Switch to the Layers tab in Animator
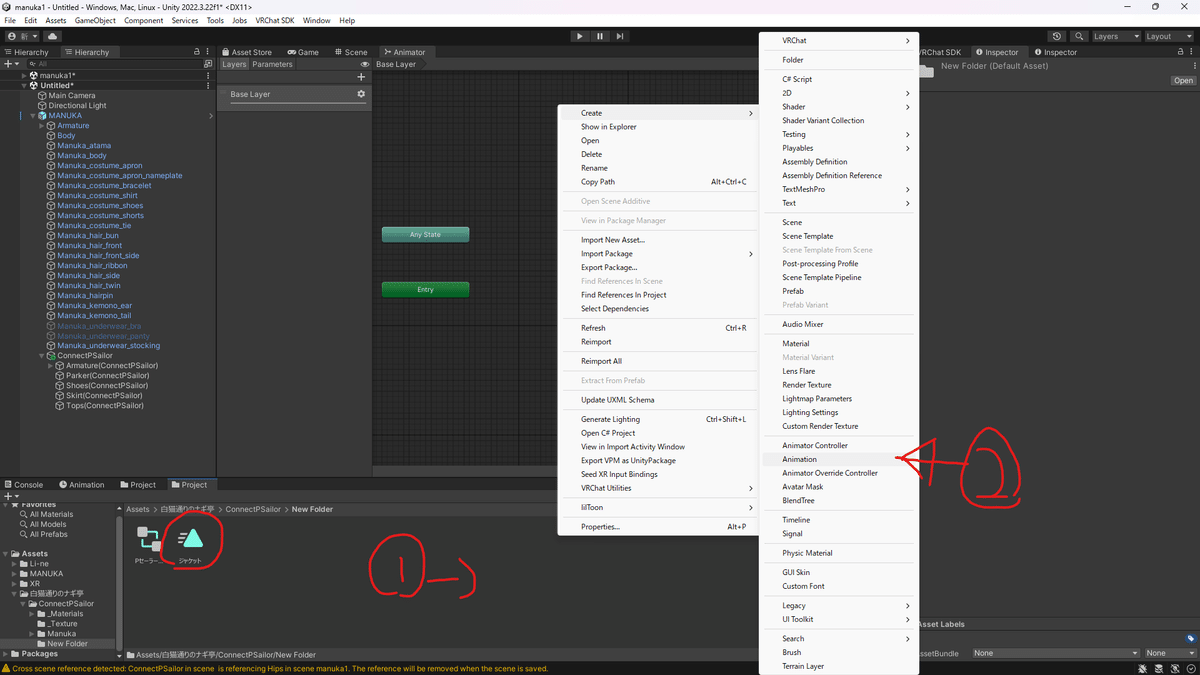This screenshot has width=1200, height=675. [x=234, y=64]
